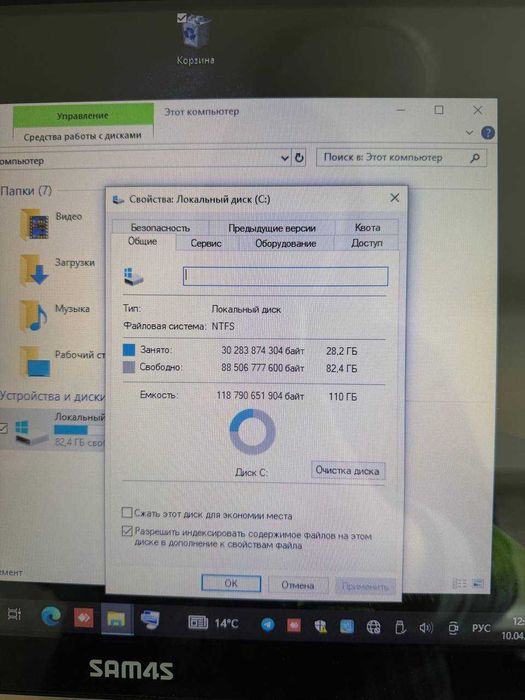Click the blue Занято color square

click(x=129, y=350)
